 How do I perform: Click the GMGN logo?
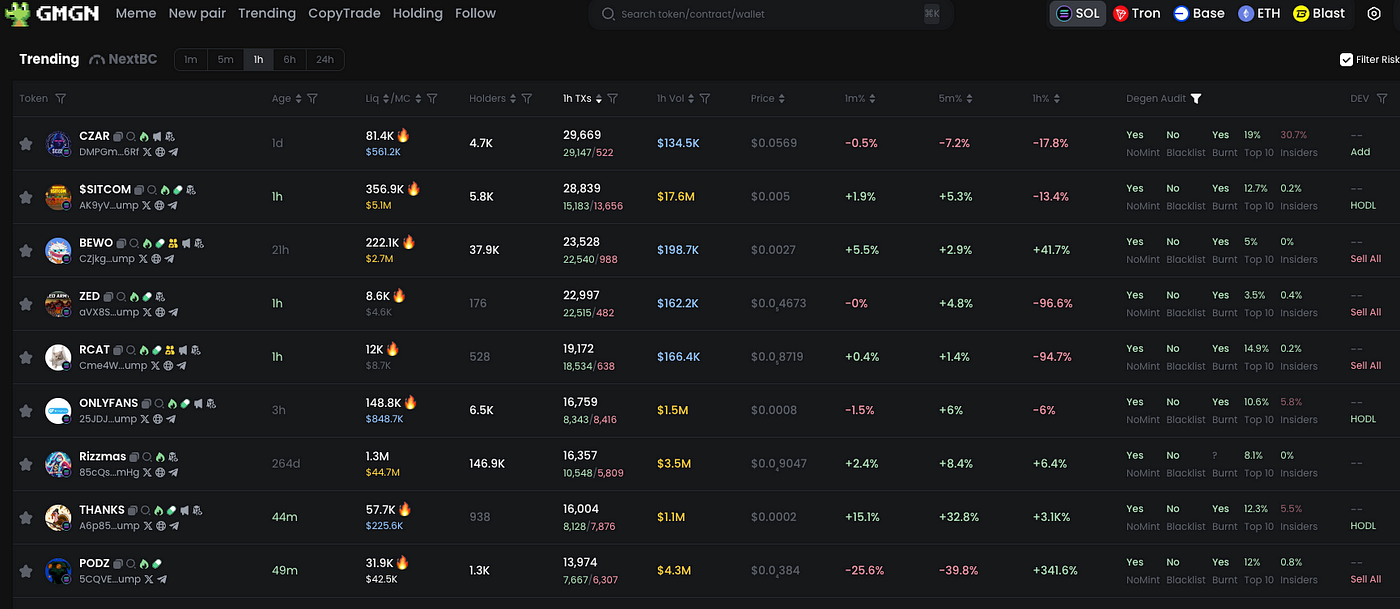[54, 14]
